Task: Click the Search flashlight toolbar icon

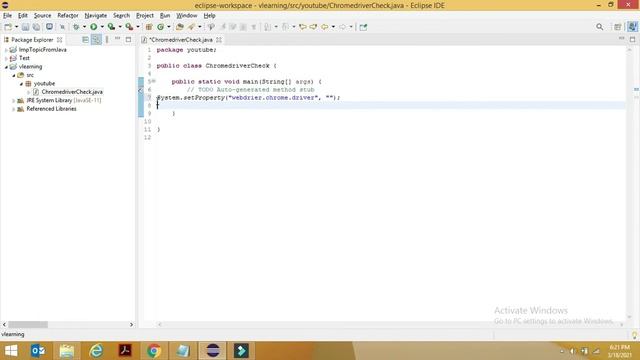Action: [x=191, y=27]
